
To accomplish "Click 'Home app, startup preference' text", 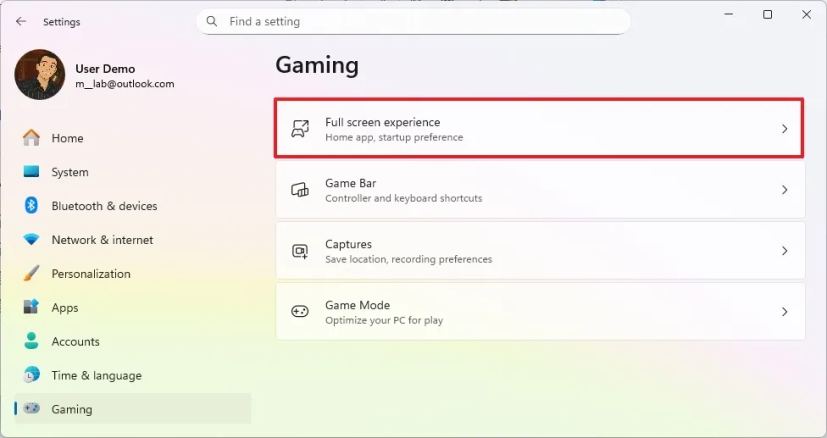I will pyautogui.click(x=394, y=137).
